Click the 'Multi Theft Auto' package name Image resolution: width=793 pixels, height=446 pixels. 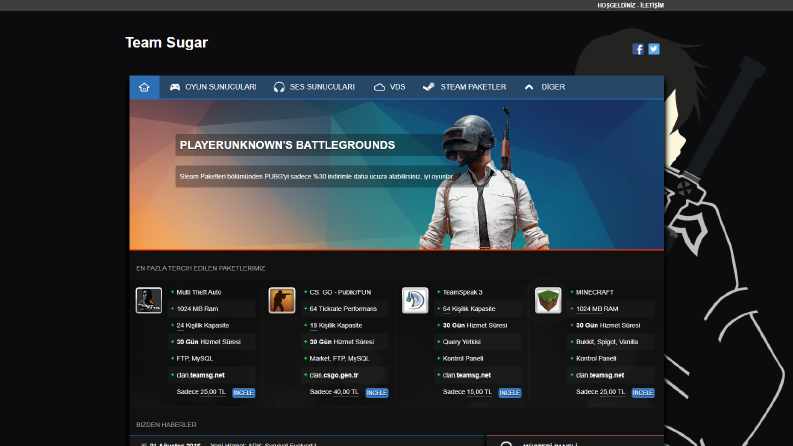click(199, 292)
